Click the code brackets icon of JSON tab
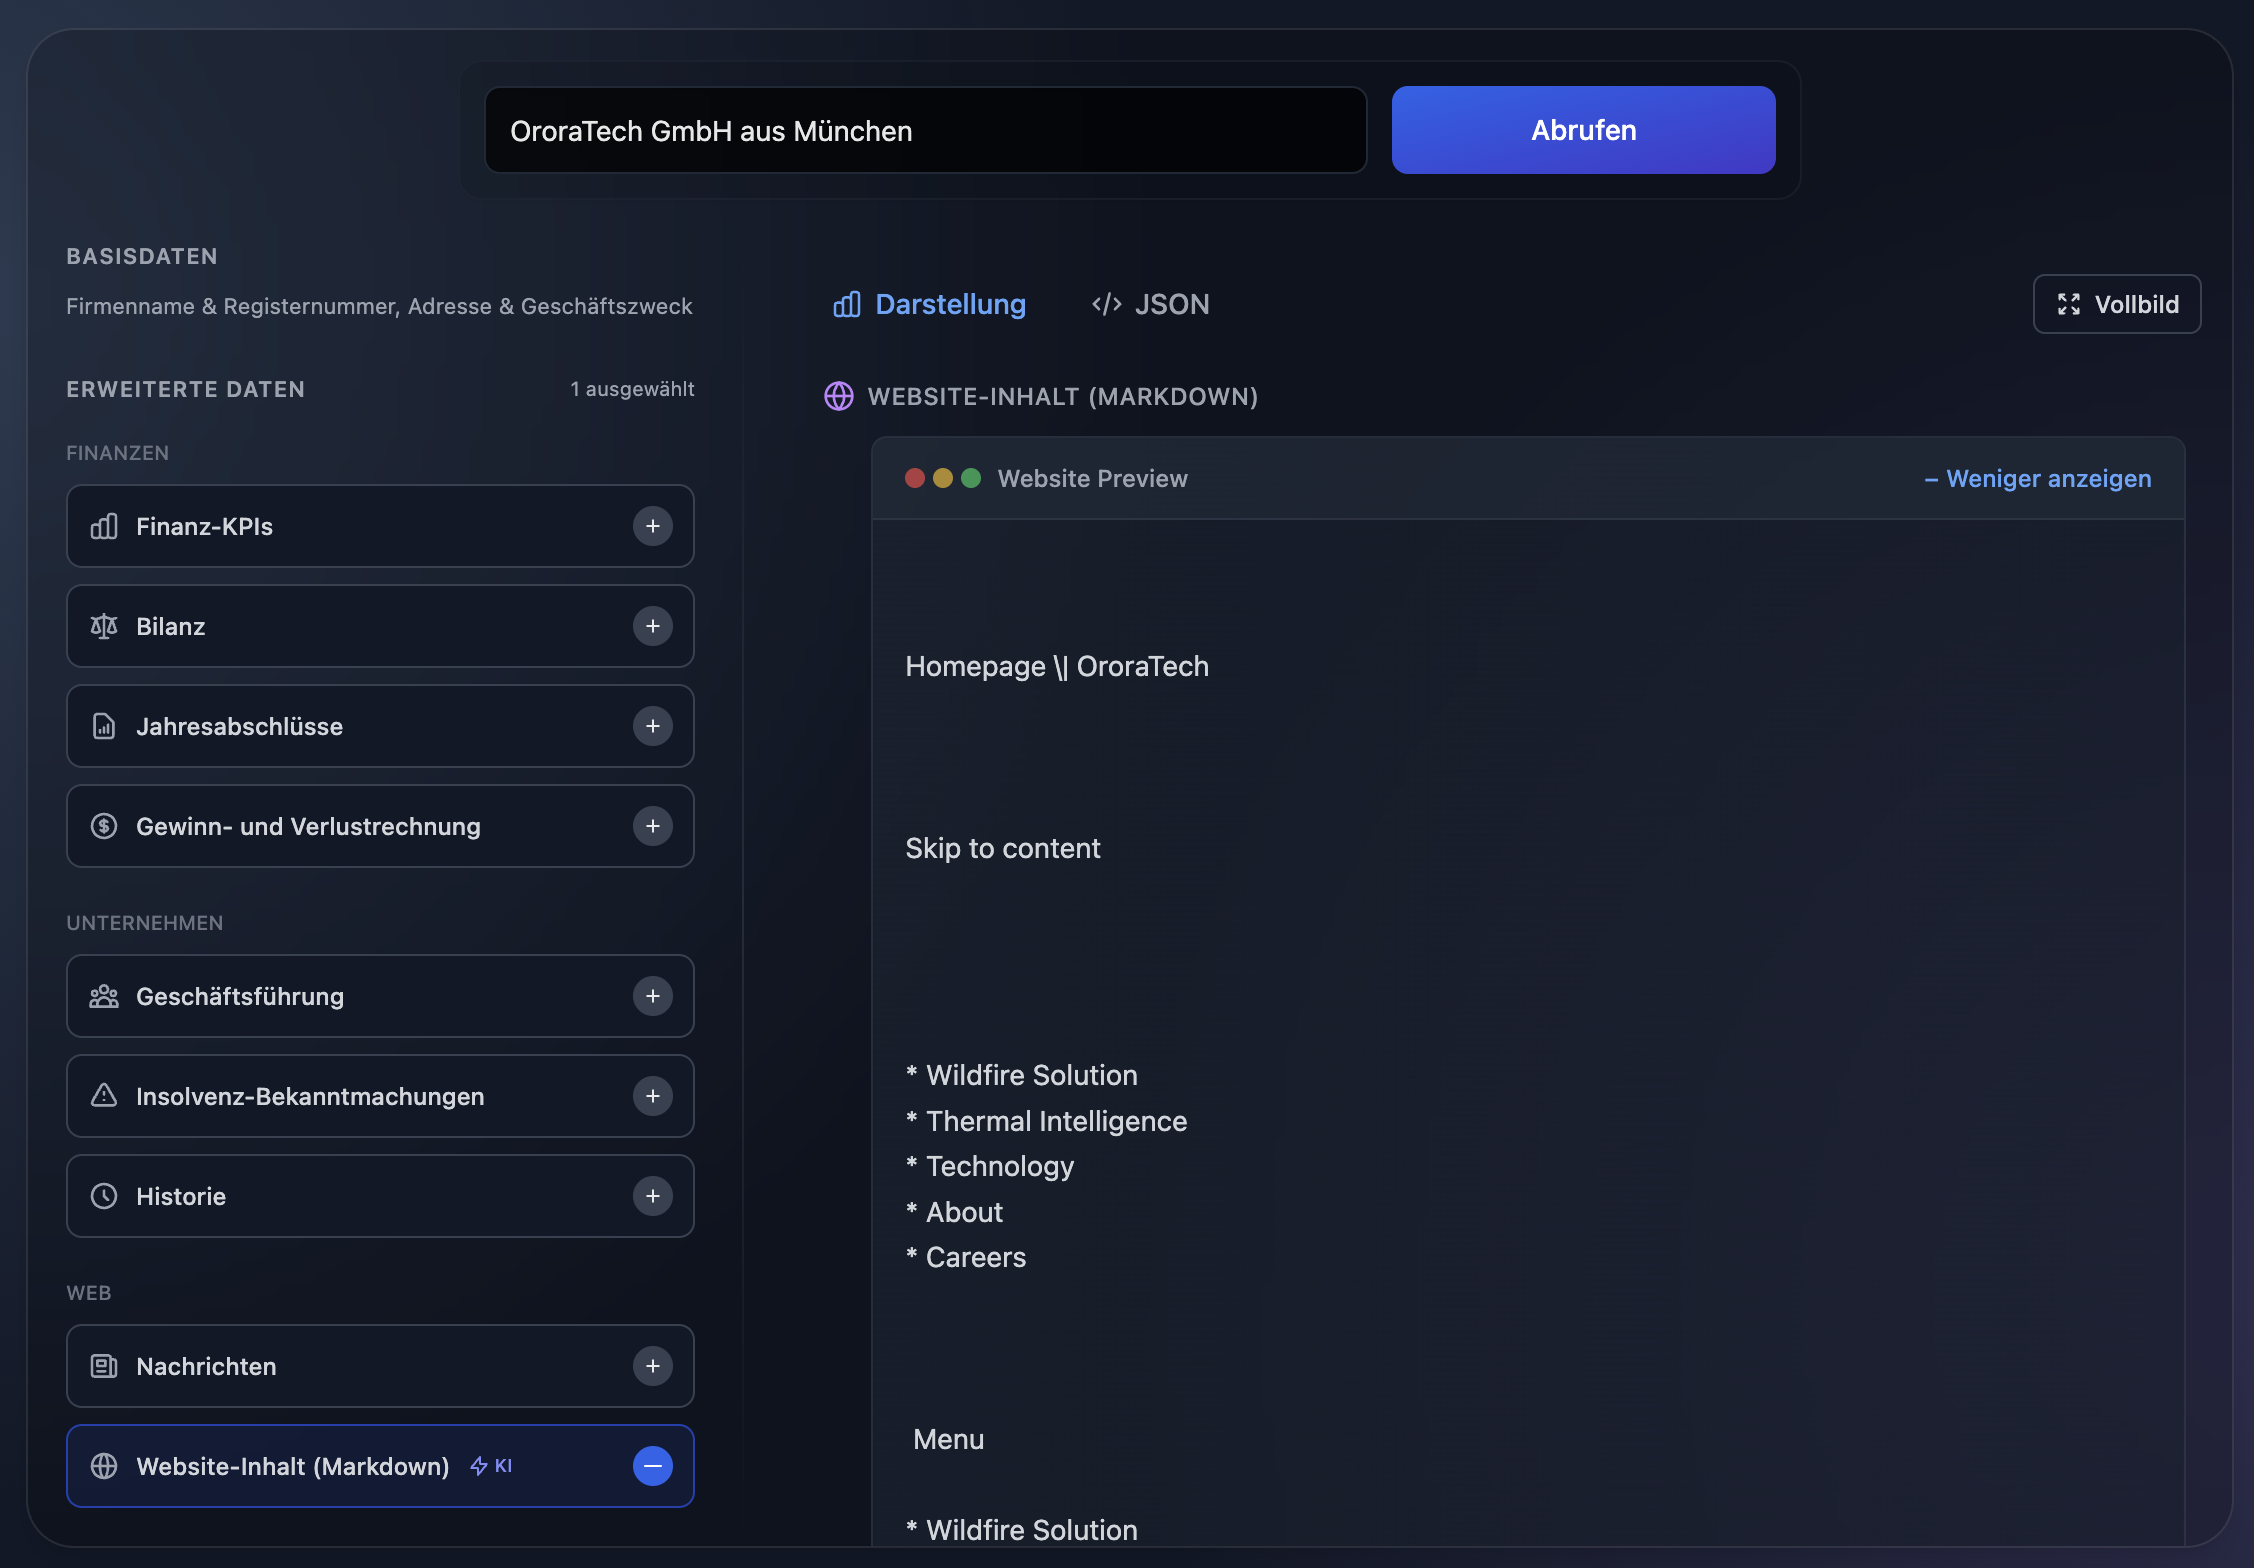Screen dimensions: 2254x1568 click(x=1107, y=304)
